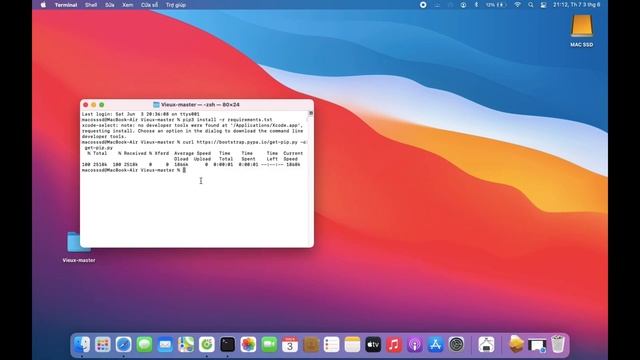
Task: Click the Terminal window title proxy folder icon
Action: 156,105
